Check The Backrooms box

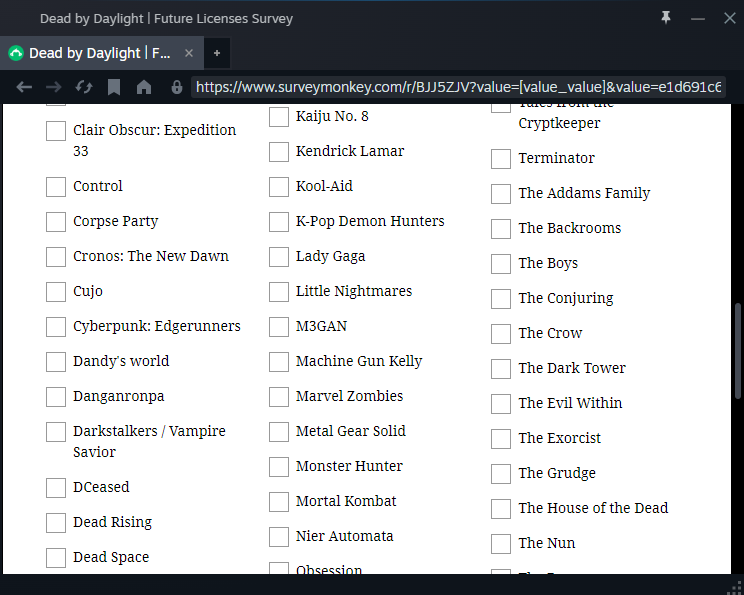[501, 229]
